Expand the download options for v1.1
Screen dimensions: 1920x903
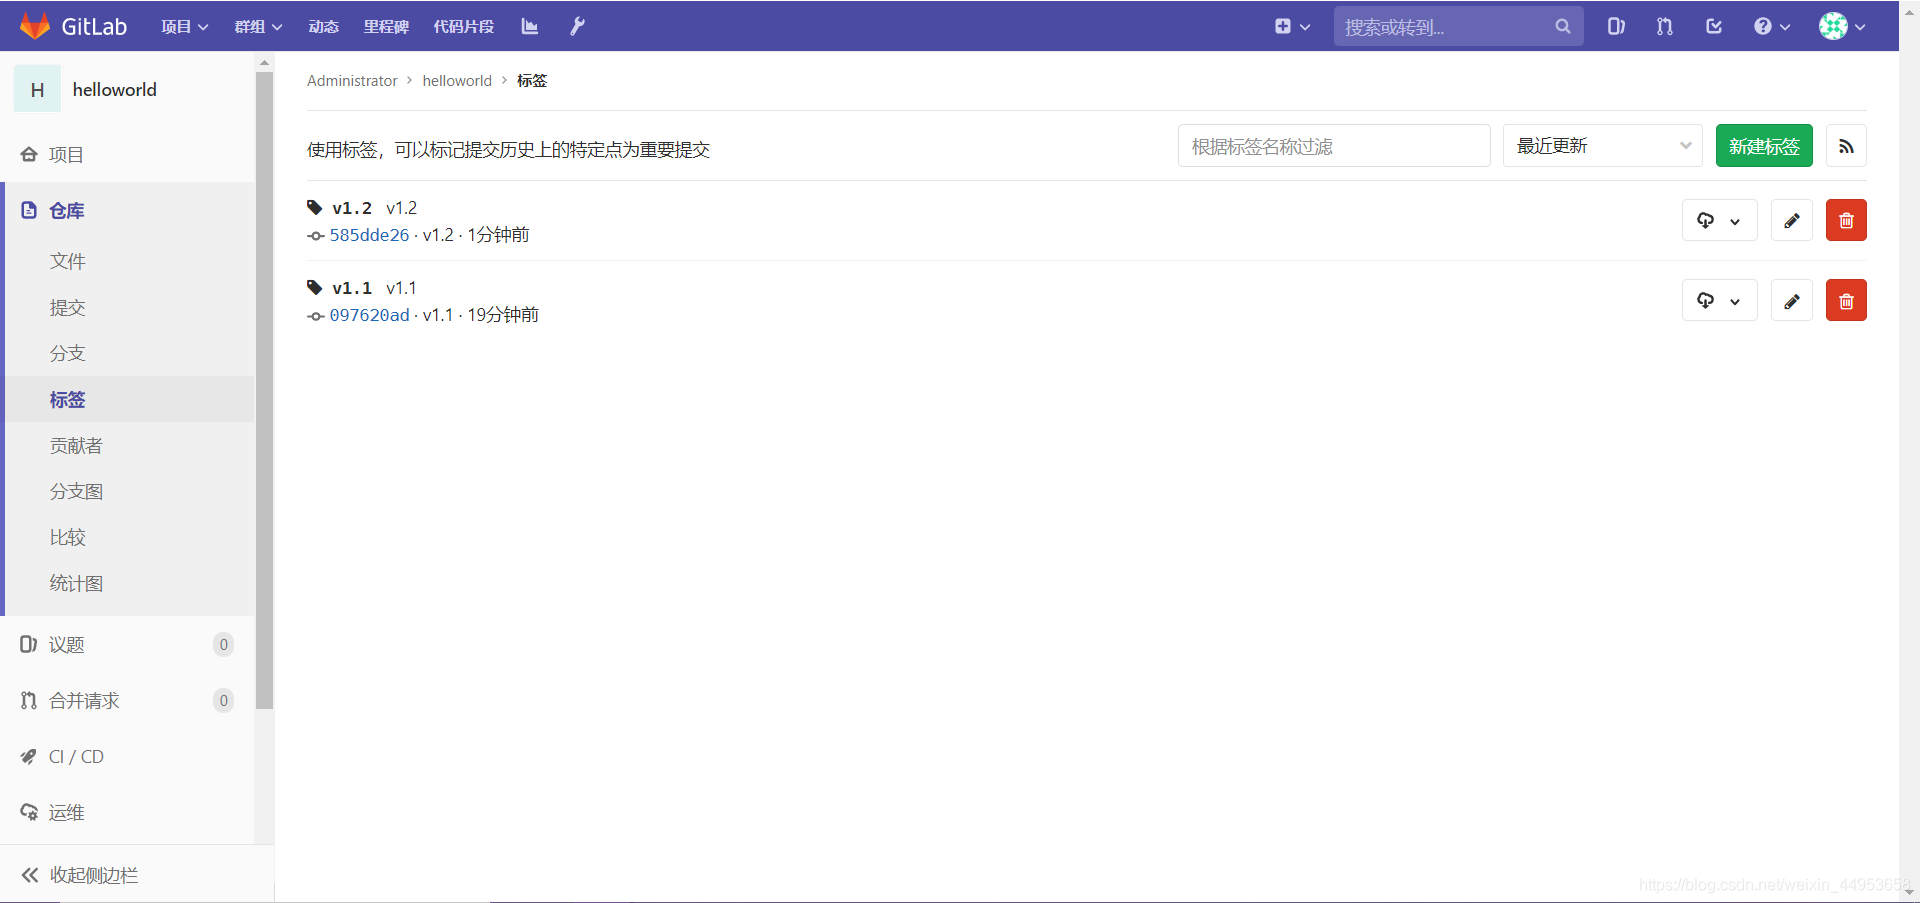coord(1736,300)
